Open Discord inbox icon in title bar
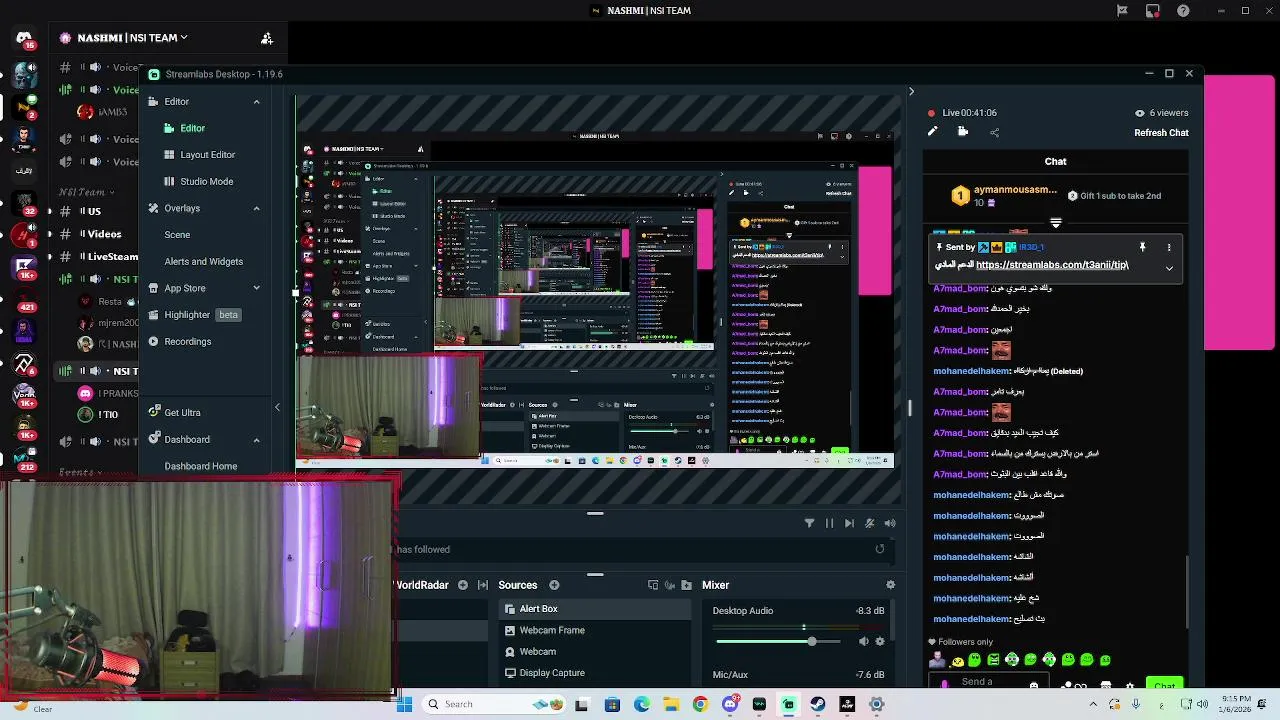Image resolution: width=1280 pixels, height=720 pixels. [1153, 11]
